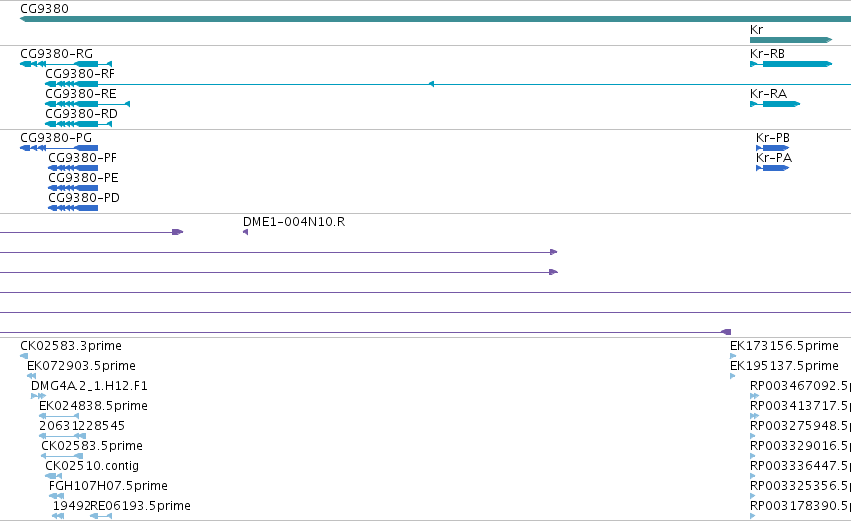Select EST FGH107H07.5prime
Viewport: 851px width, 521px height.
pyautogui.click(x=109, y=486)
